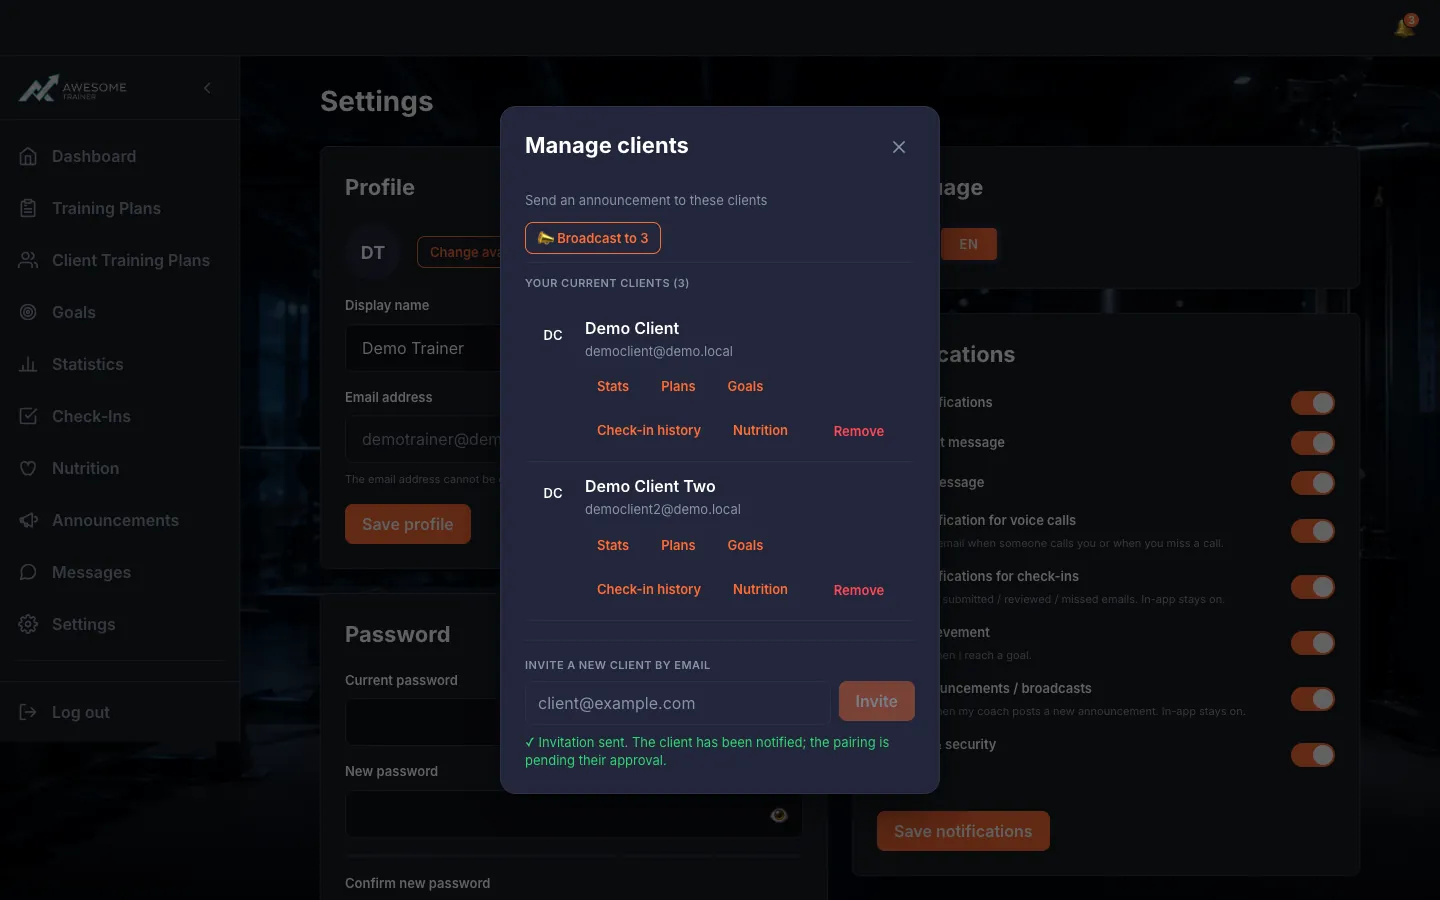Collapse the sidebar with the chevron

(x=207, y=88)
